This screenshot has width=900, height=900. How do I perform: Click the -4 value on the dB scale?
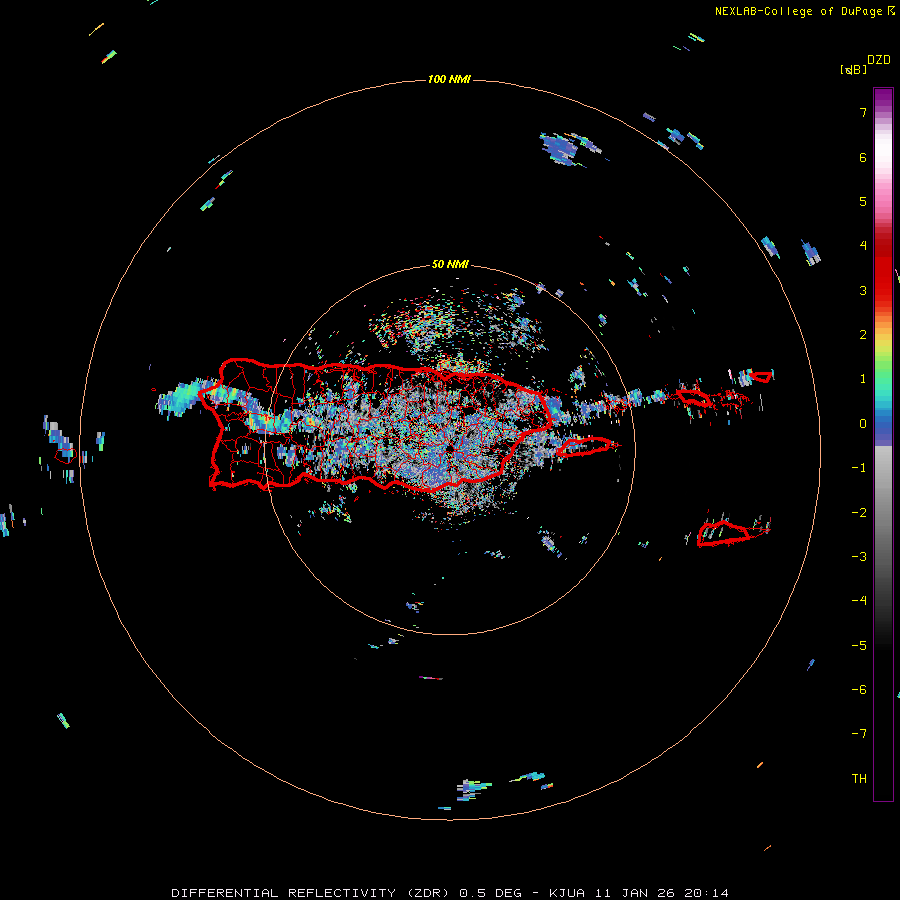[859, 601]
